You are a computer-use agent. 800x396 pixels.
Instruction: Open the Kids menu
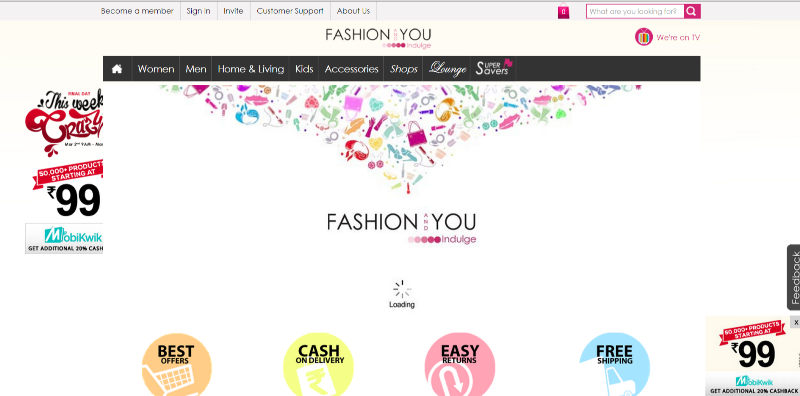[x=304, y=69]
